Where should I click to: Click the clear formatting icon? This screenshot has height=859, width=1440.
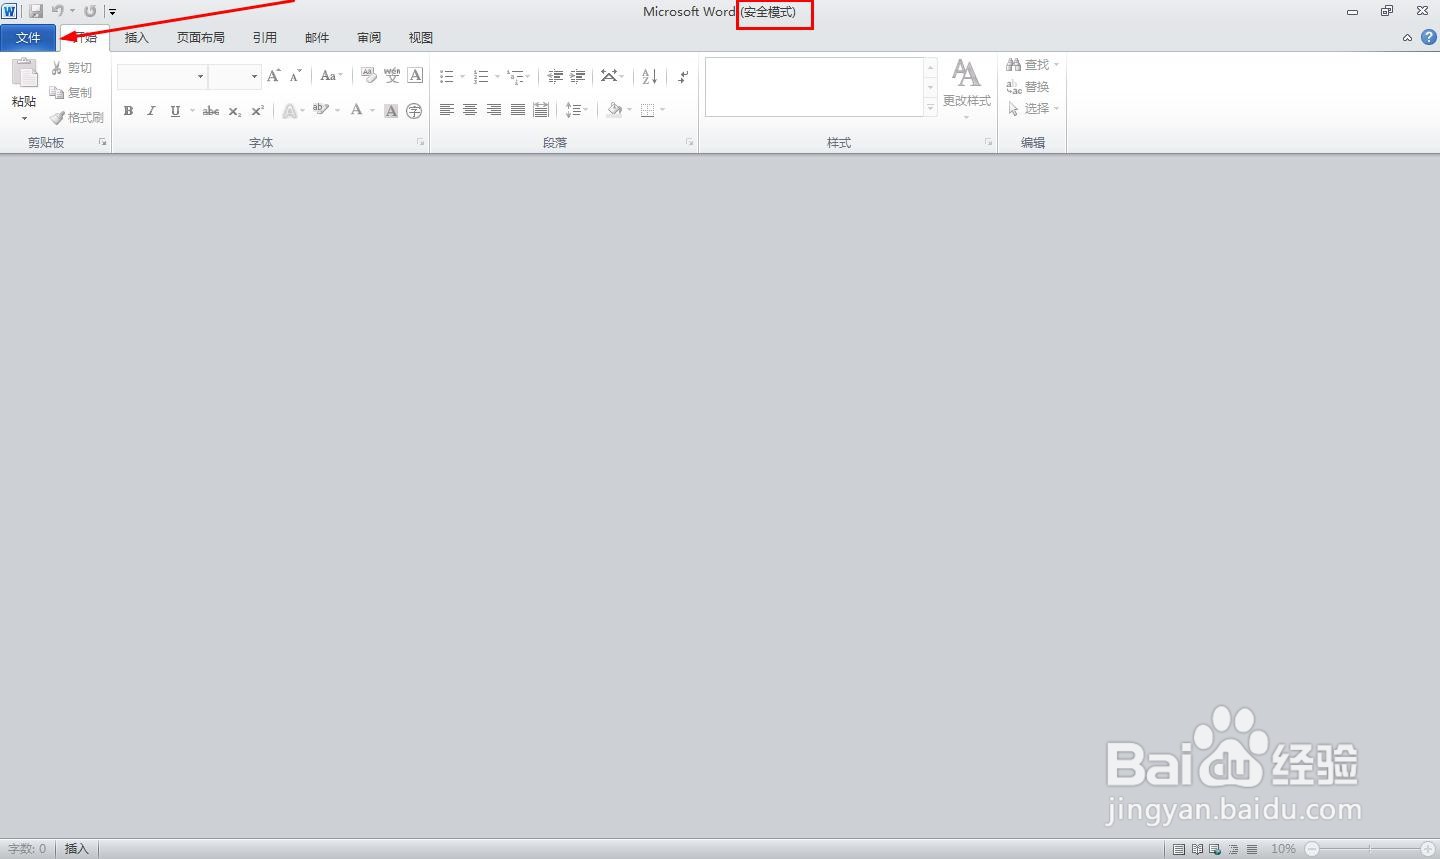pos(368,76)
